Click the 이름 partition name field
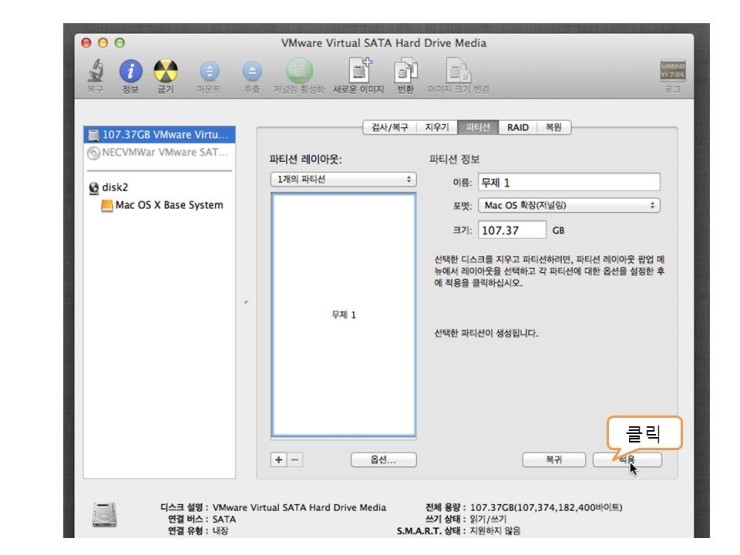This screenshot has width=740, height=555. click(568, 181)
